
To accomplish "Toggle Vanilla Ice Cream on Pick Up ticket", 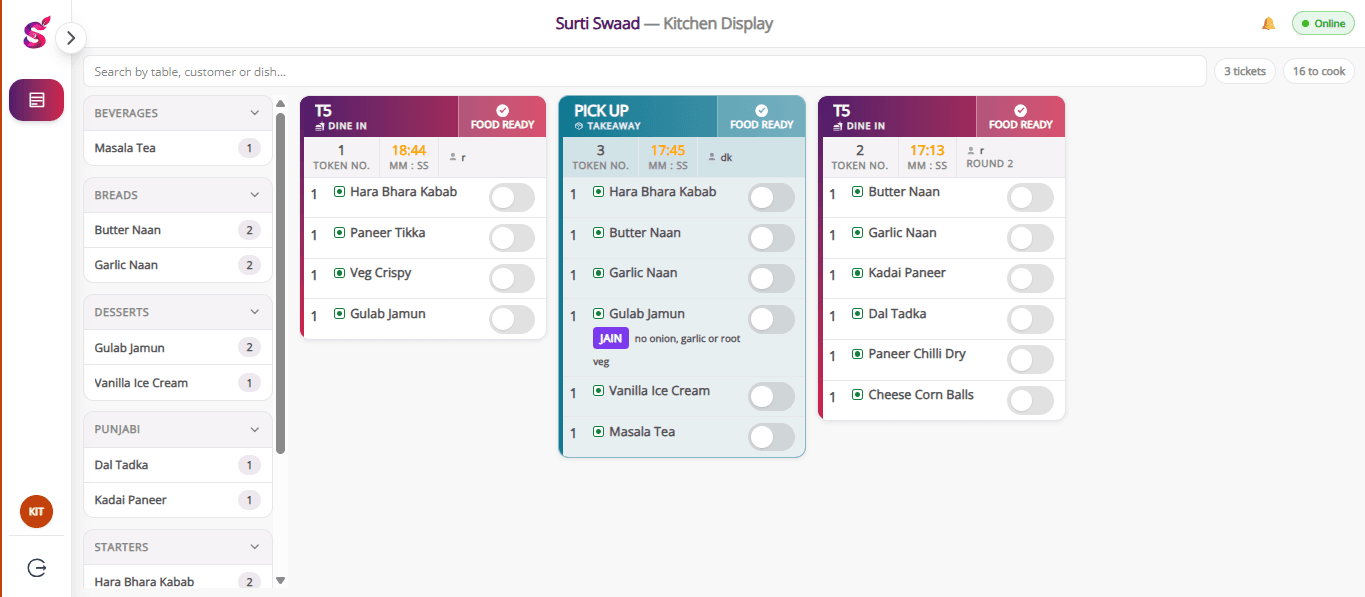I will 771,397.
